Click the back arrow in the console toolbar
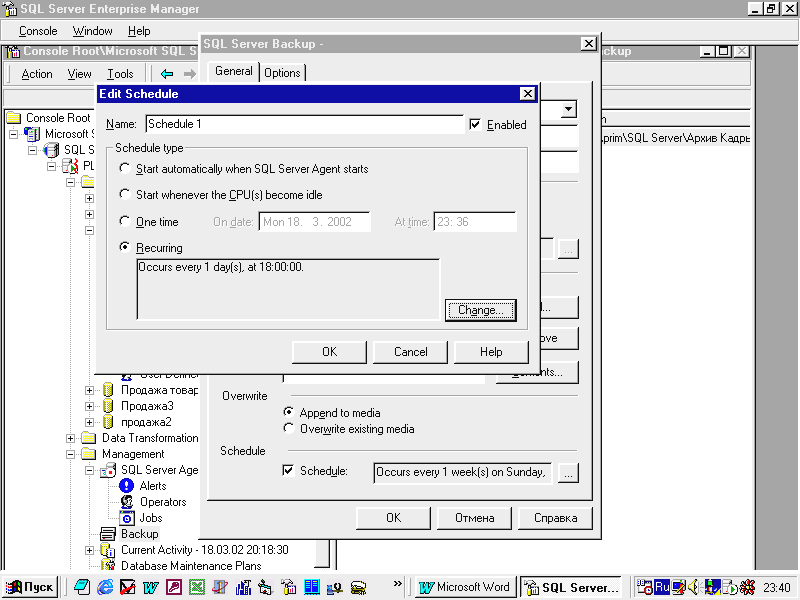Viewport: 800px width, 600px height. pyautogui.click(x=167, y=74)
